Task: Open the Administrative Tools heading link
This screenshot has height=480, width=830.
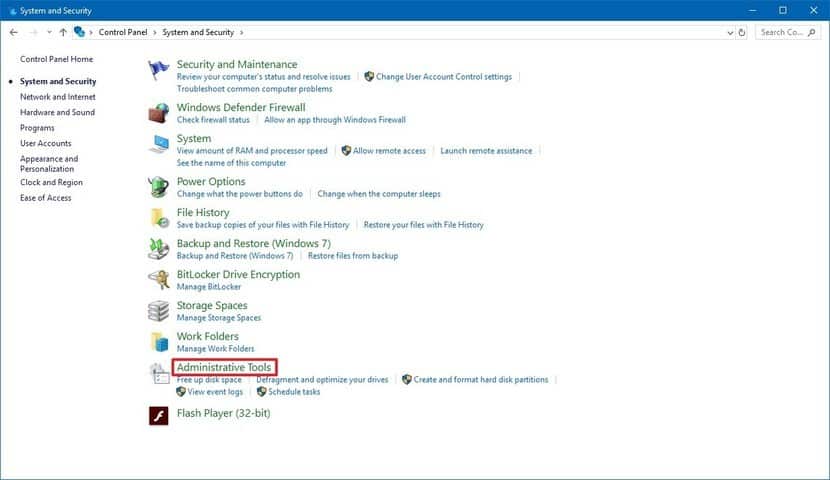Action: pyautogui.click(x=224, y=368)
